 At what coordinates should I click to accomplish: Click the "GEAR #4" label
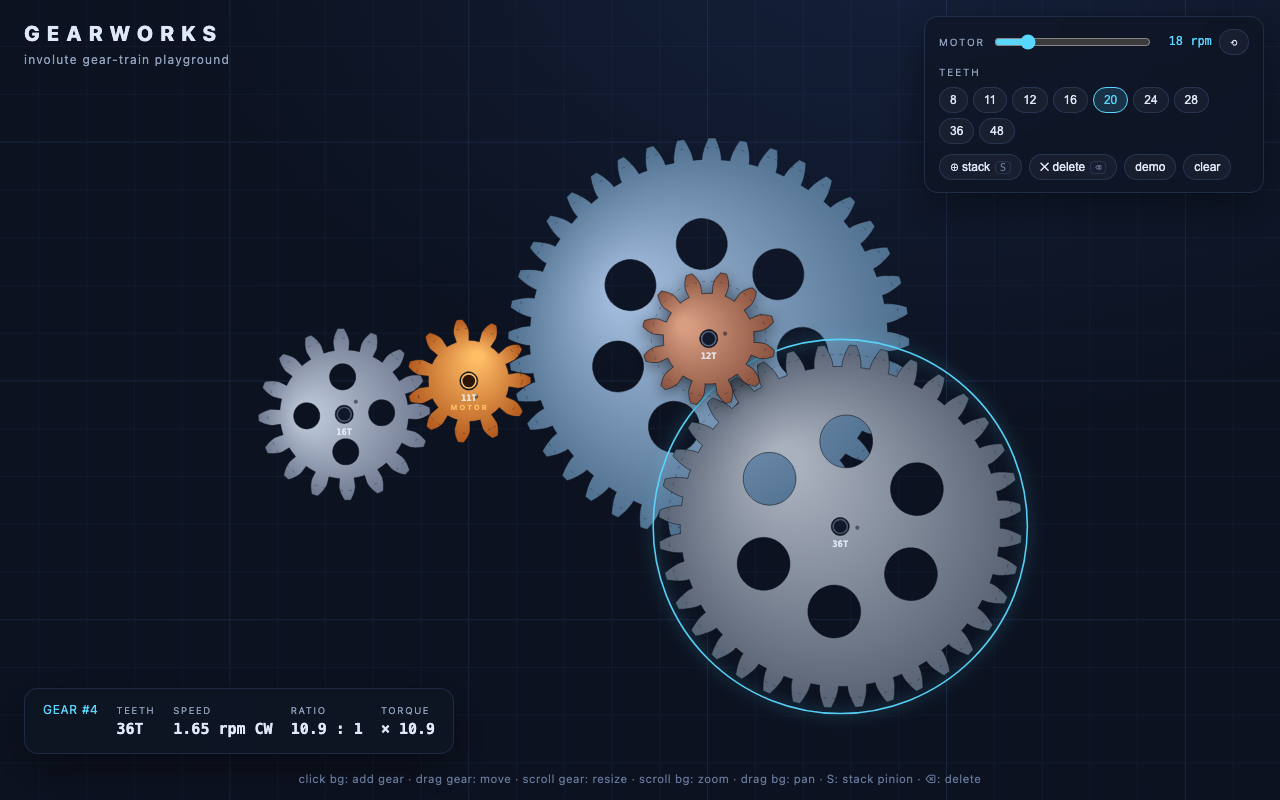pyautogui.click(x=70, y=710)
